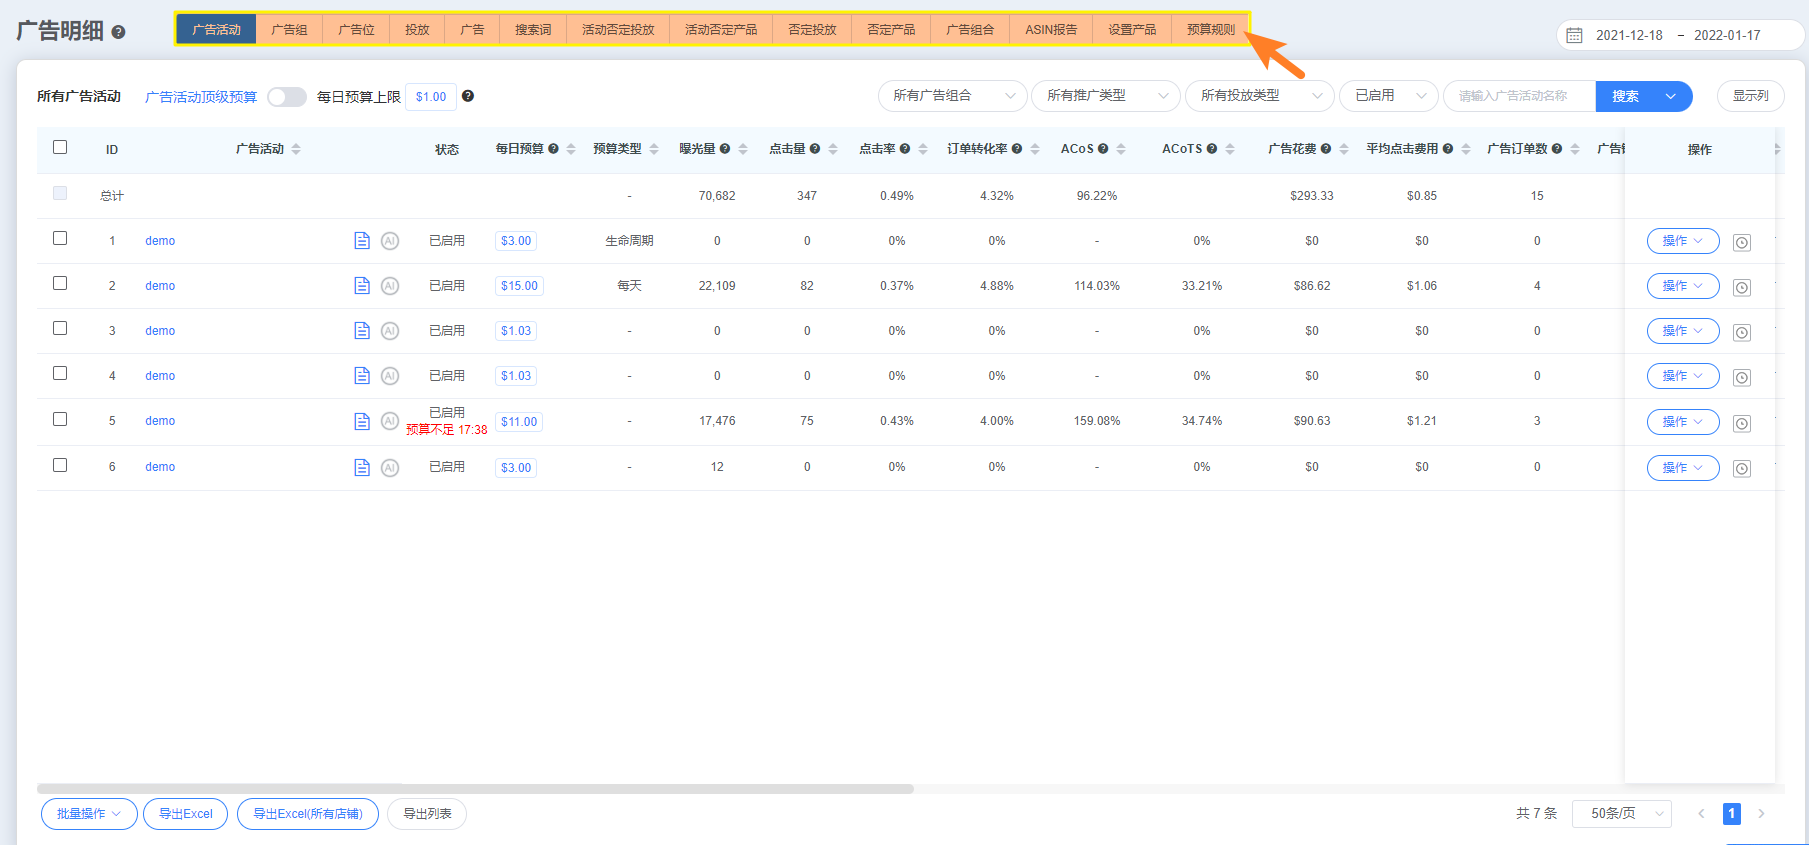Open the 预算规则 tab
The image size is (1809, 845).
pyautogui.click(x=1210, y=30)
